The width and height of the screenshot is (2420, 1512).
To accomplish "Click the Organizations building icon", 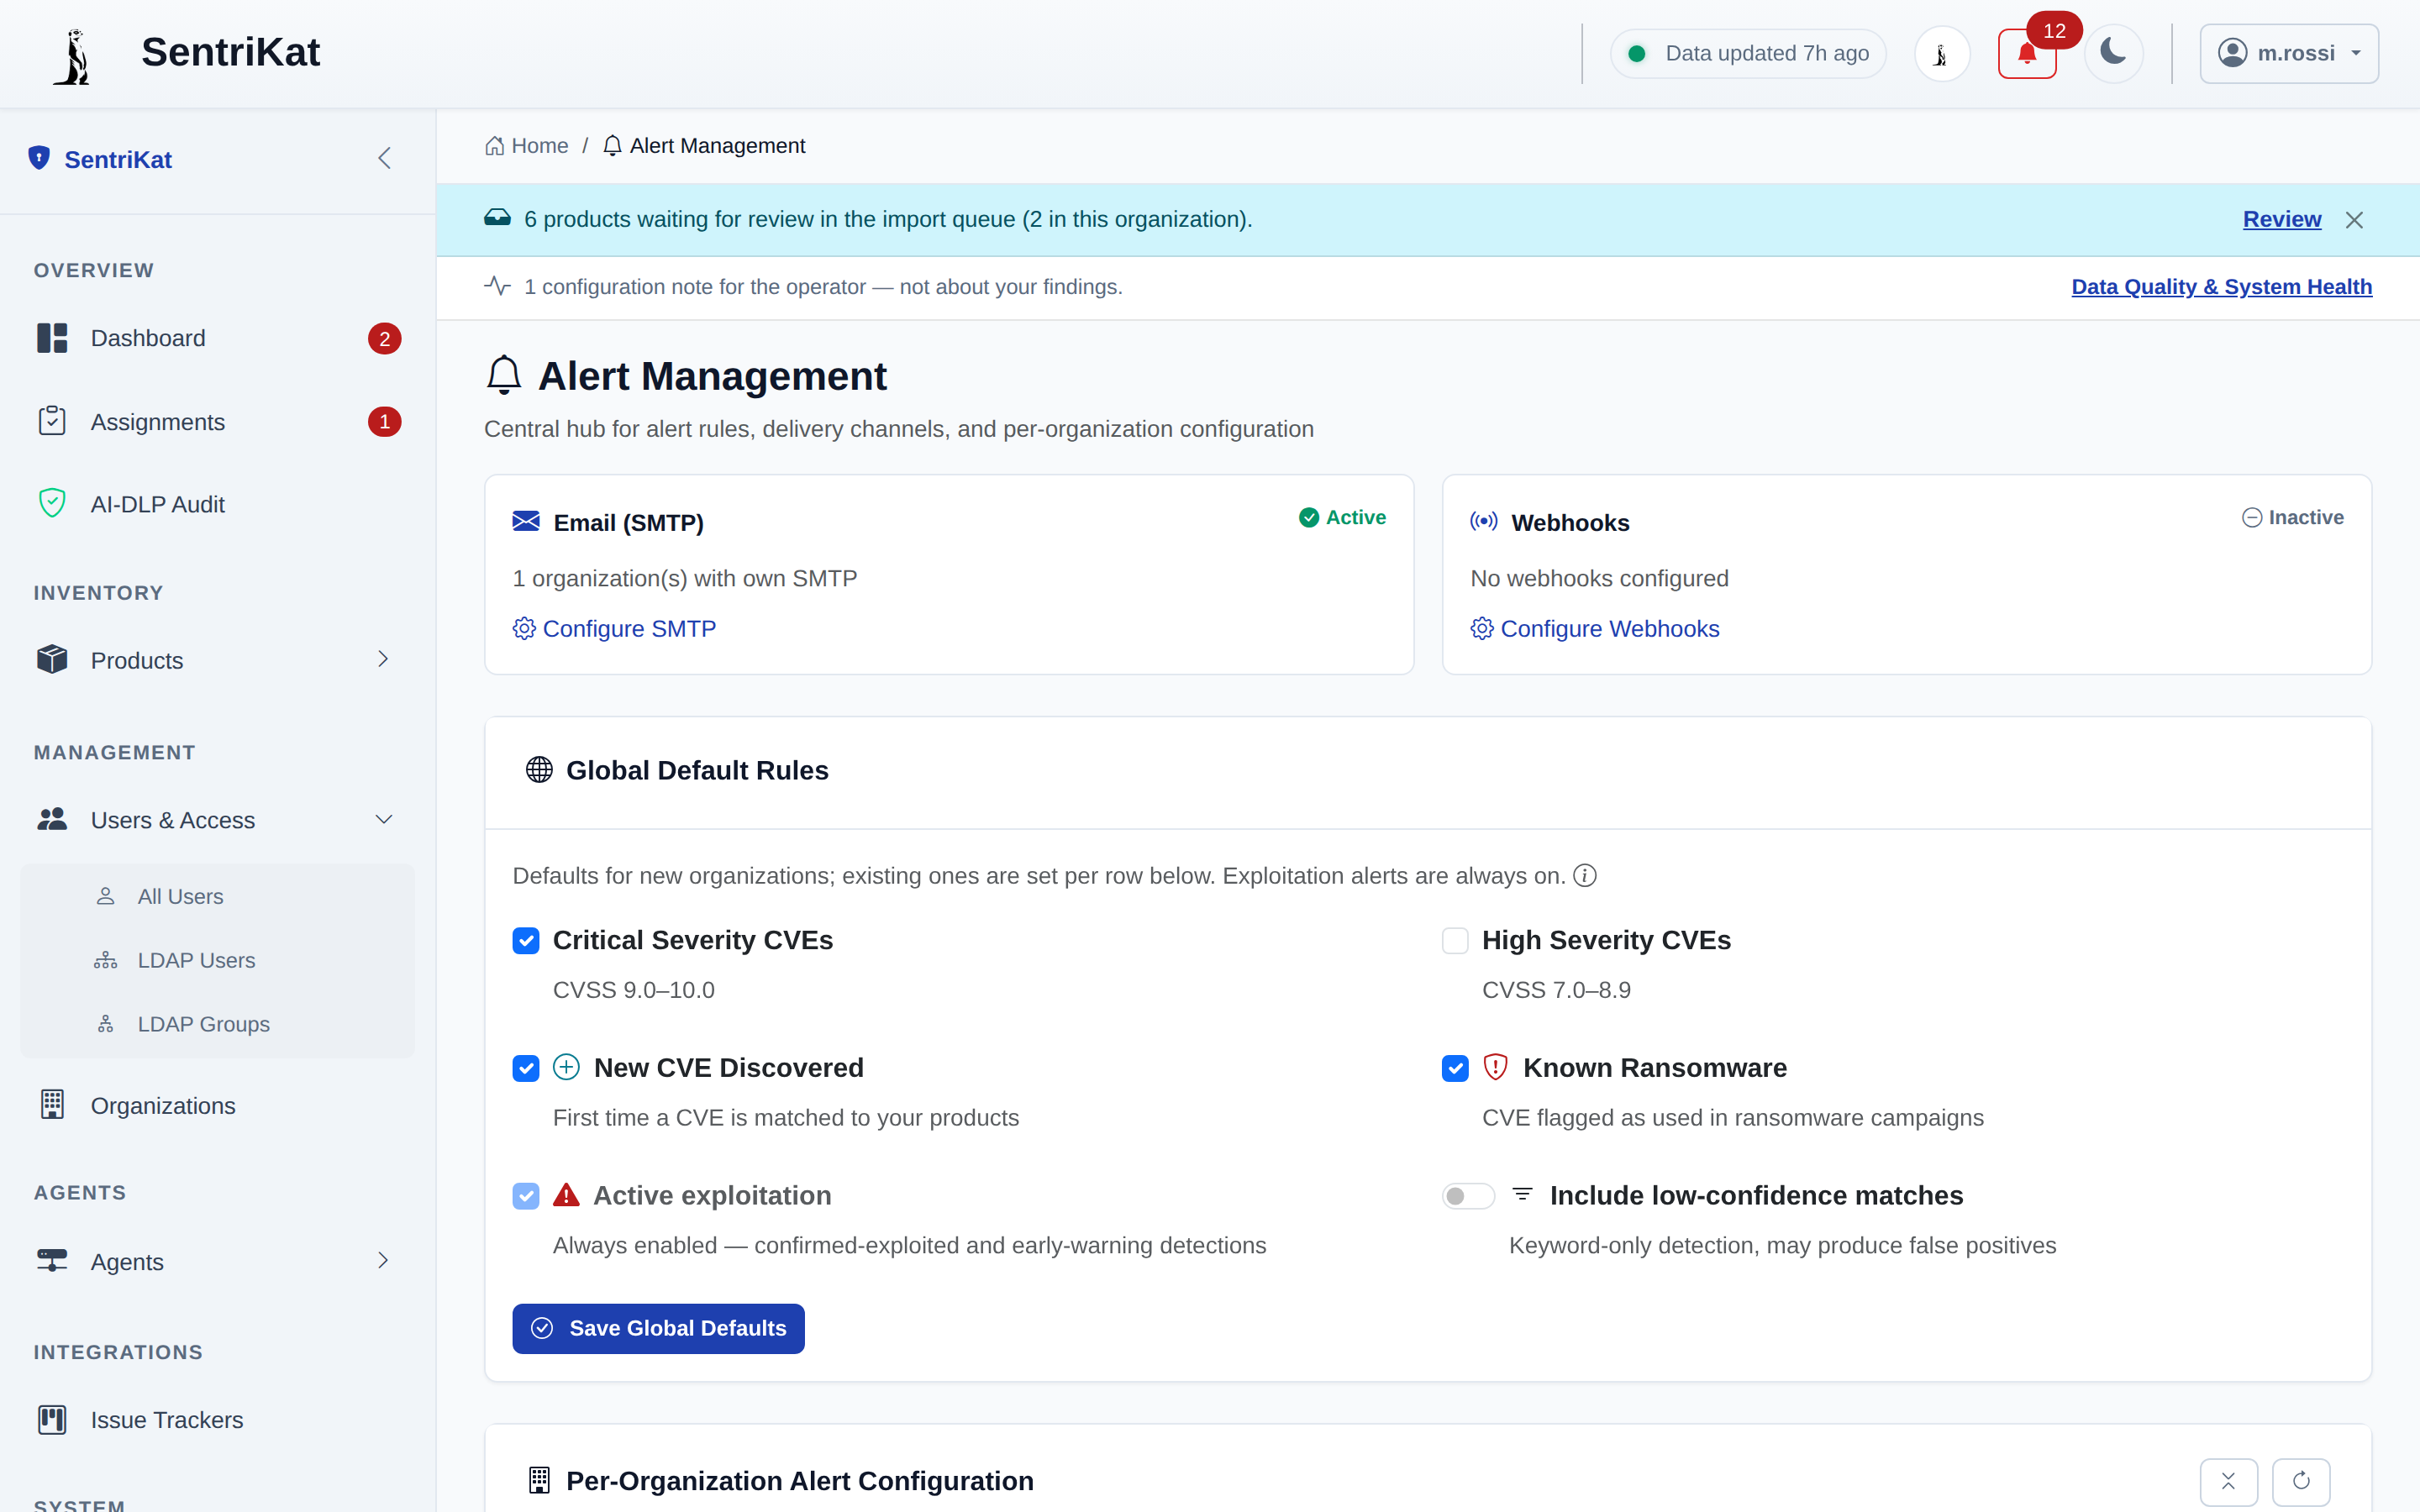I will point(52,1104).
